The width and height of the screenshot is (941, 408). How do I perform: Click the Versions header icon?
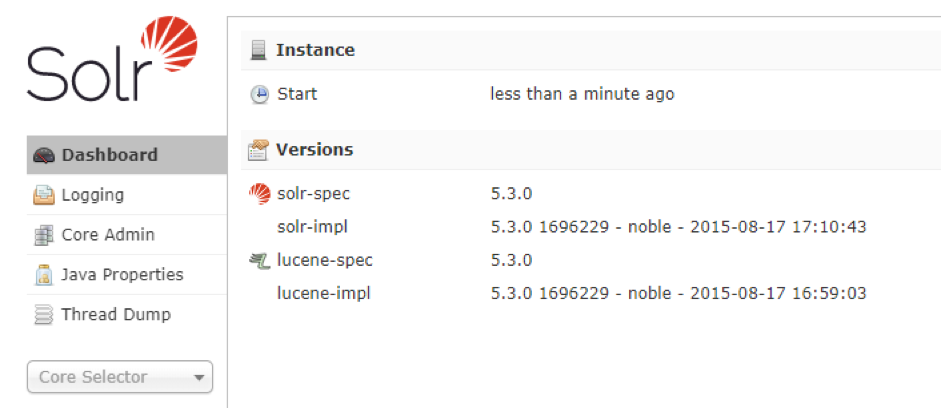[259, 150]
